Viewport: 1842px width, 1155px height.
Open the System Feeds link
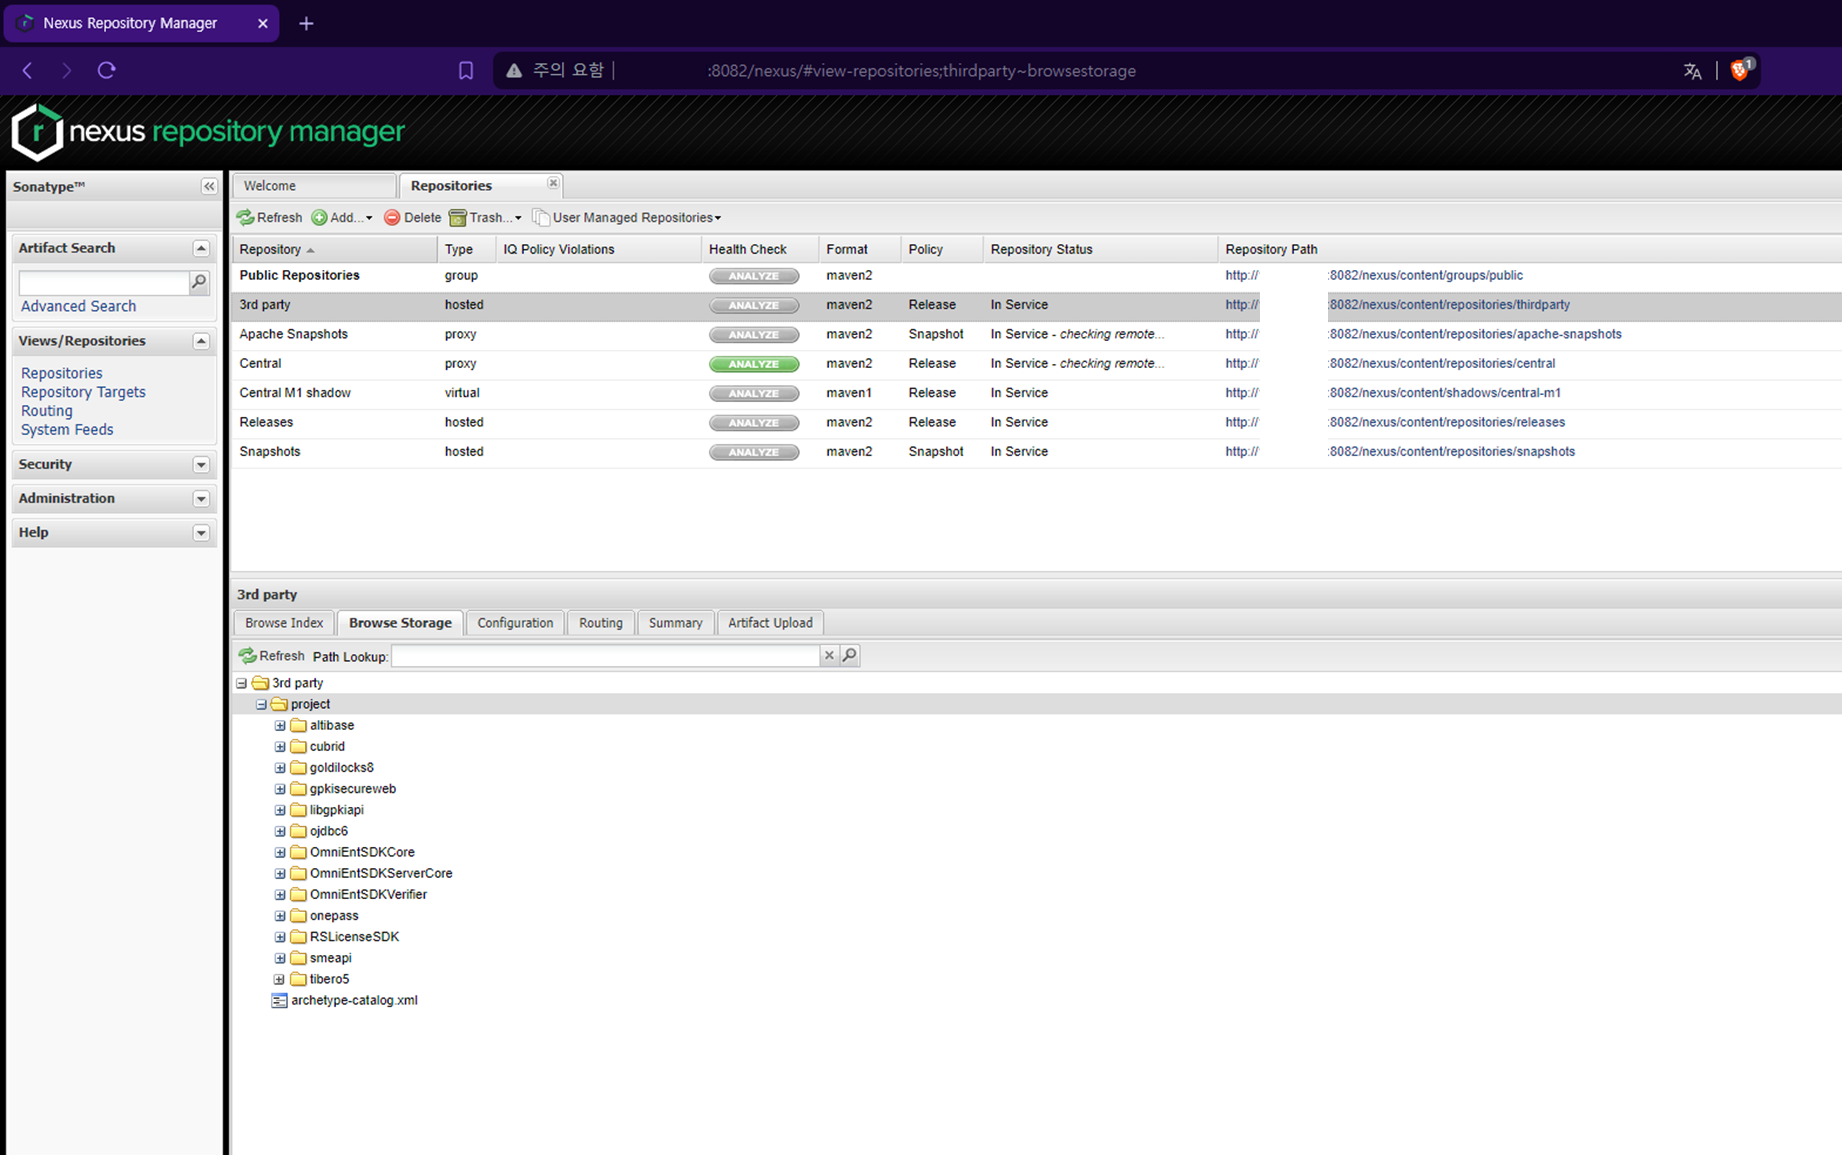point(67,430)
